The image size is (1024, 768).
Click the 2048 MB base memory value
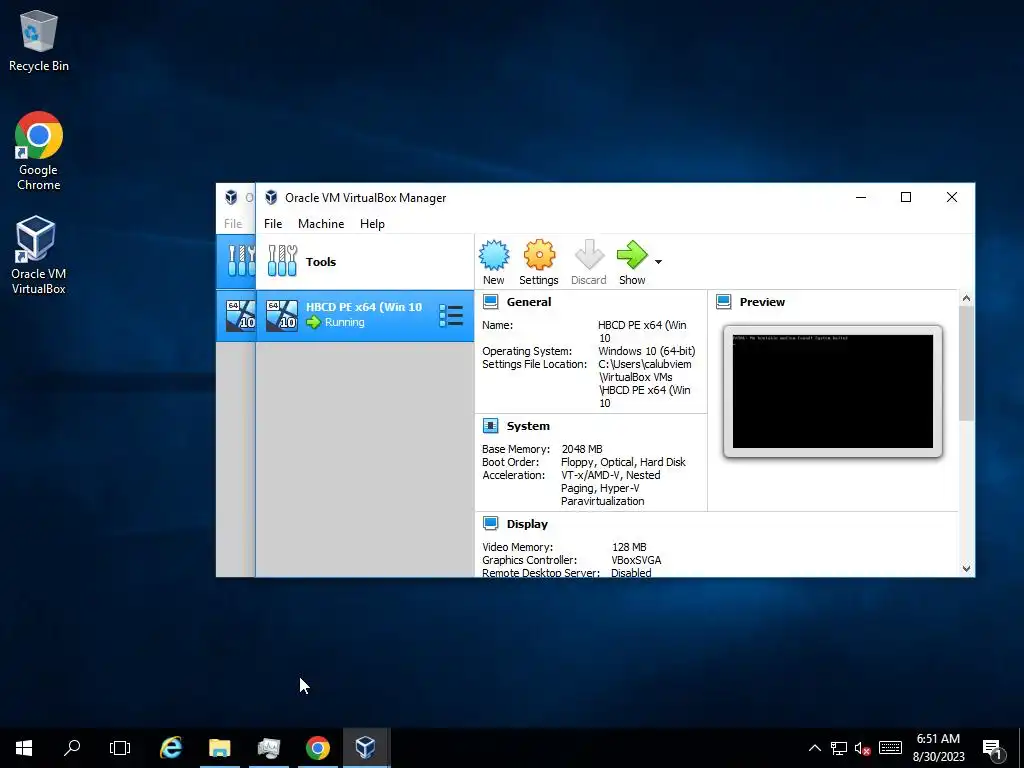[x=582, y=449]
